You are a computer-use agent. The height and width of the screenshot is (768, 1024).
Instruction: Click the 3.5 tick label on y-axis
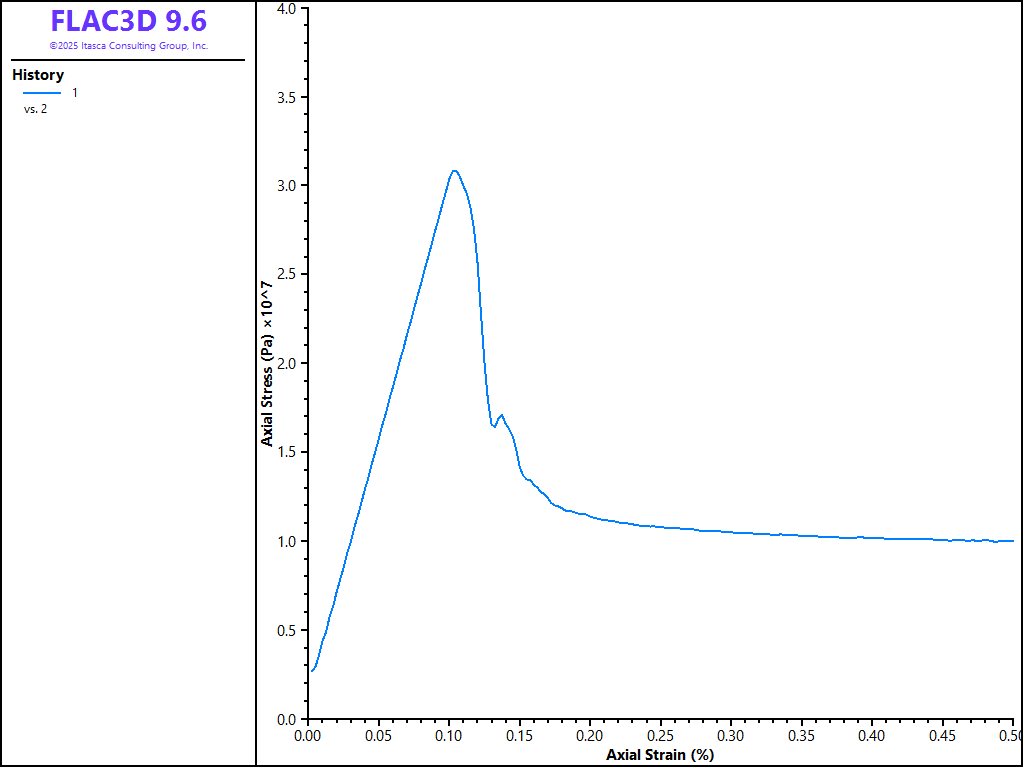tap(286, 97)
